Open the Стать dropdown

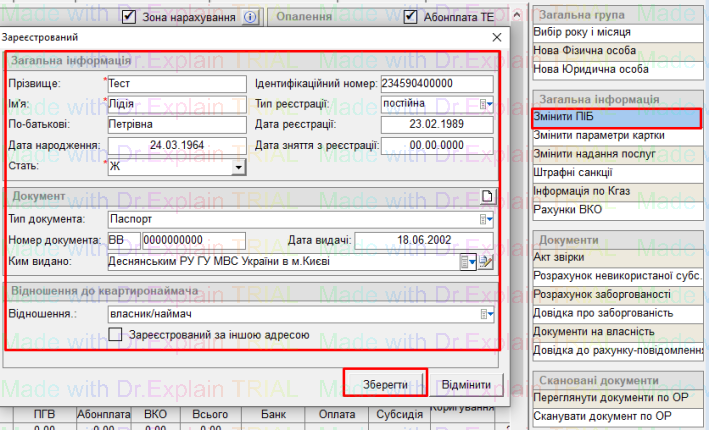point(238,167)
